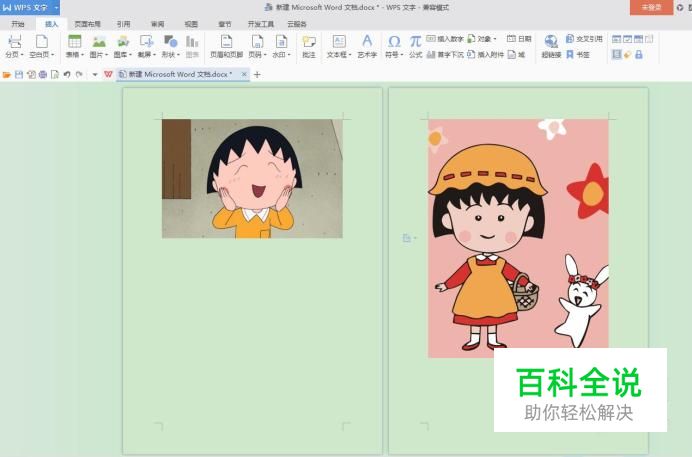Select the laughing Maruko image on first page
The width and height of the screenshot is (692, 457).
click(x=252, y=178)
